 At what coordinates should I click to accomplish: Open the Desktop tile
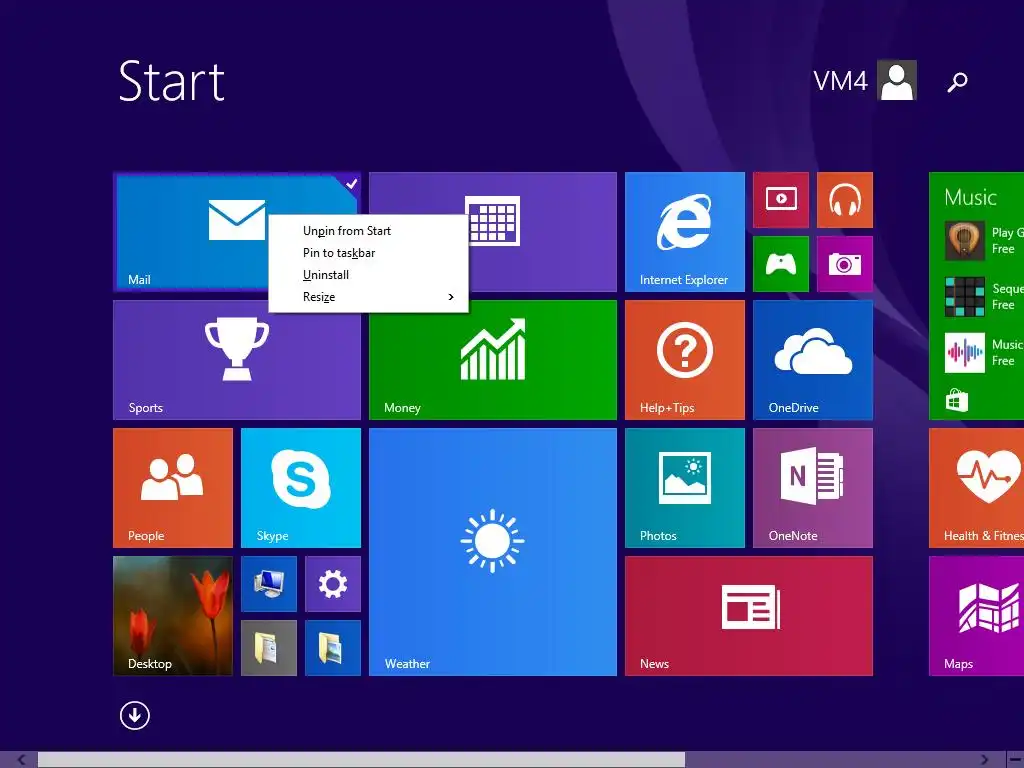(172, 616)
